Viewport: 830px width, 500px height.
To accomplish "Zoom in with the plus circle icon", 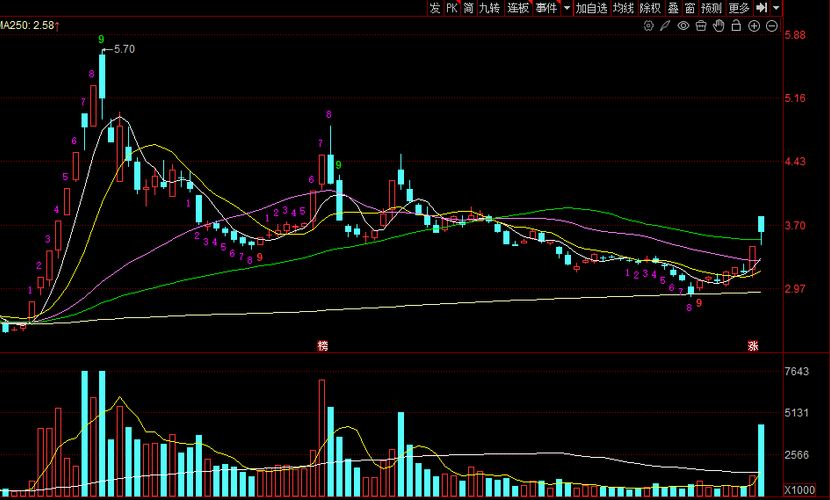I will [x=754, y=26].
